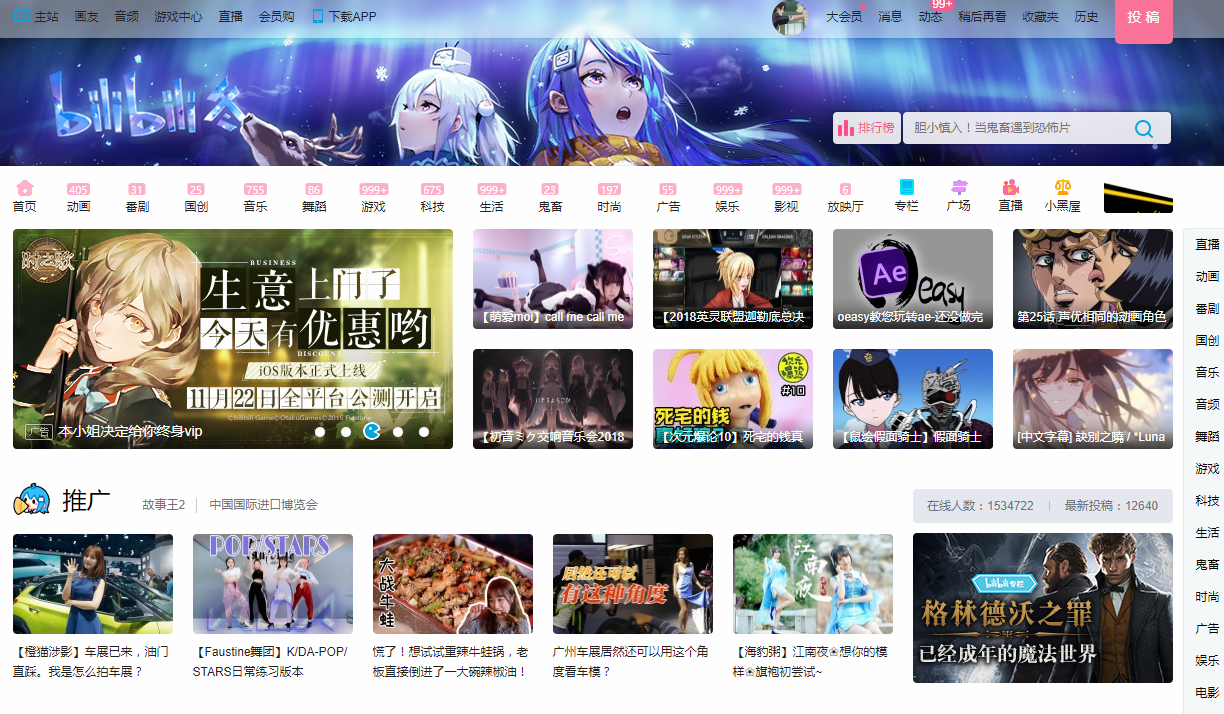This screenshot has width=1224, height=714.
Task: Click the 首页 home icon
Action: (x=25, y=188)
